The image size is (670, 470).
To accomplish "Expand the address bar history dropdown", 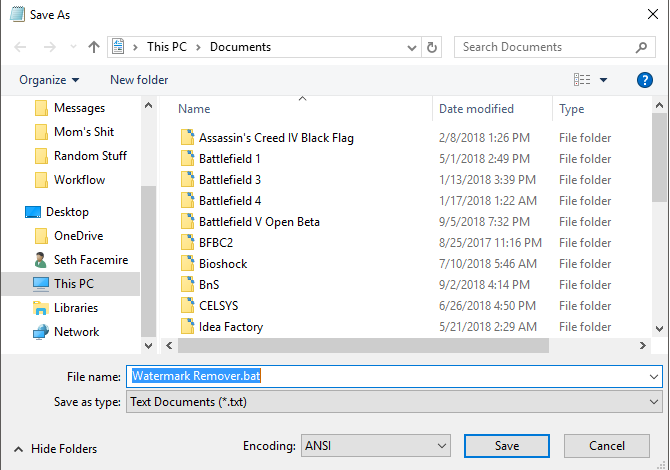I will pyautogui.click(x=411, y=47).
